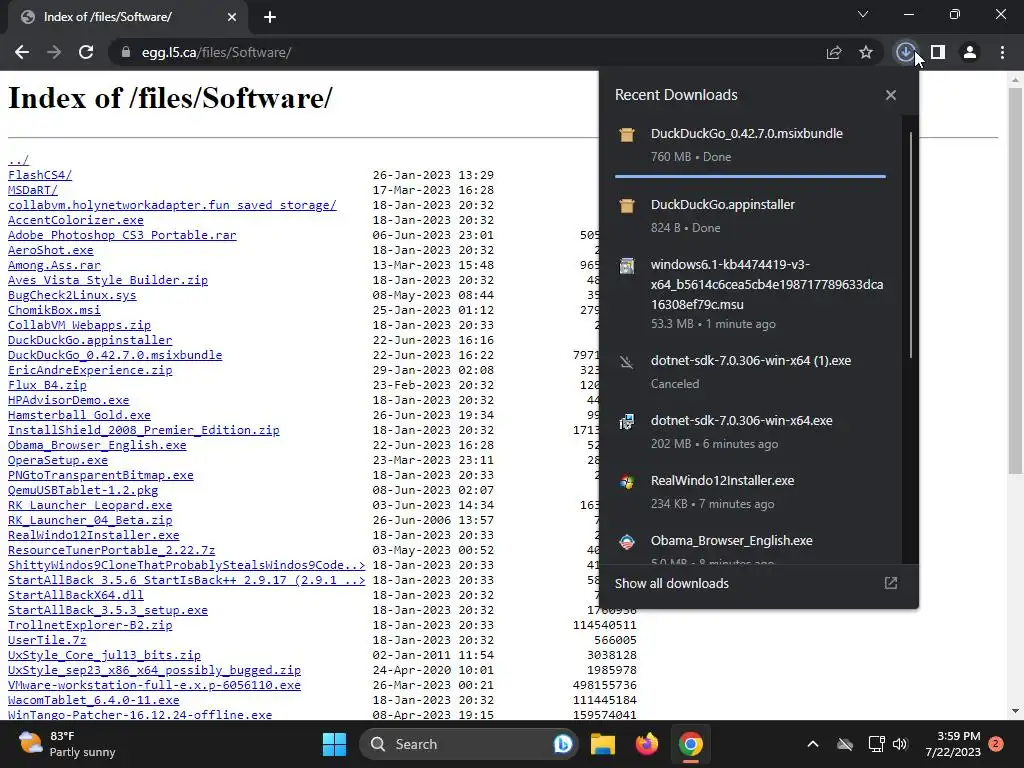Download ResourceTunerPortable_2.22.7z
This screenshot has width=1024, height=768.
pyautogui.click(x=111, y=551)
